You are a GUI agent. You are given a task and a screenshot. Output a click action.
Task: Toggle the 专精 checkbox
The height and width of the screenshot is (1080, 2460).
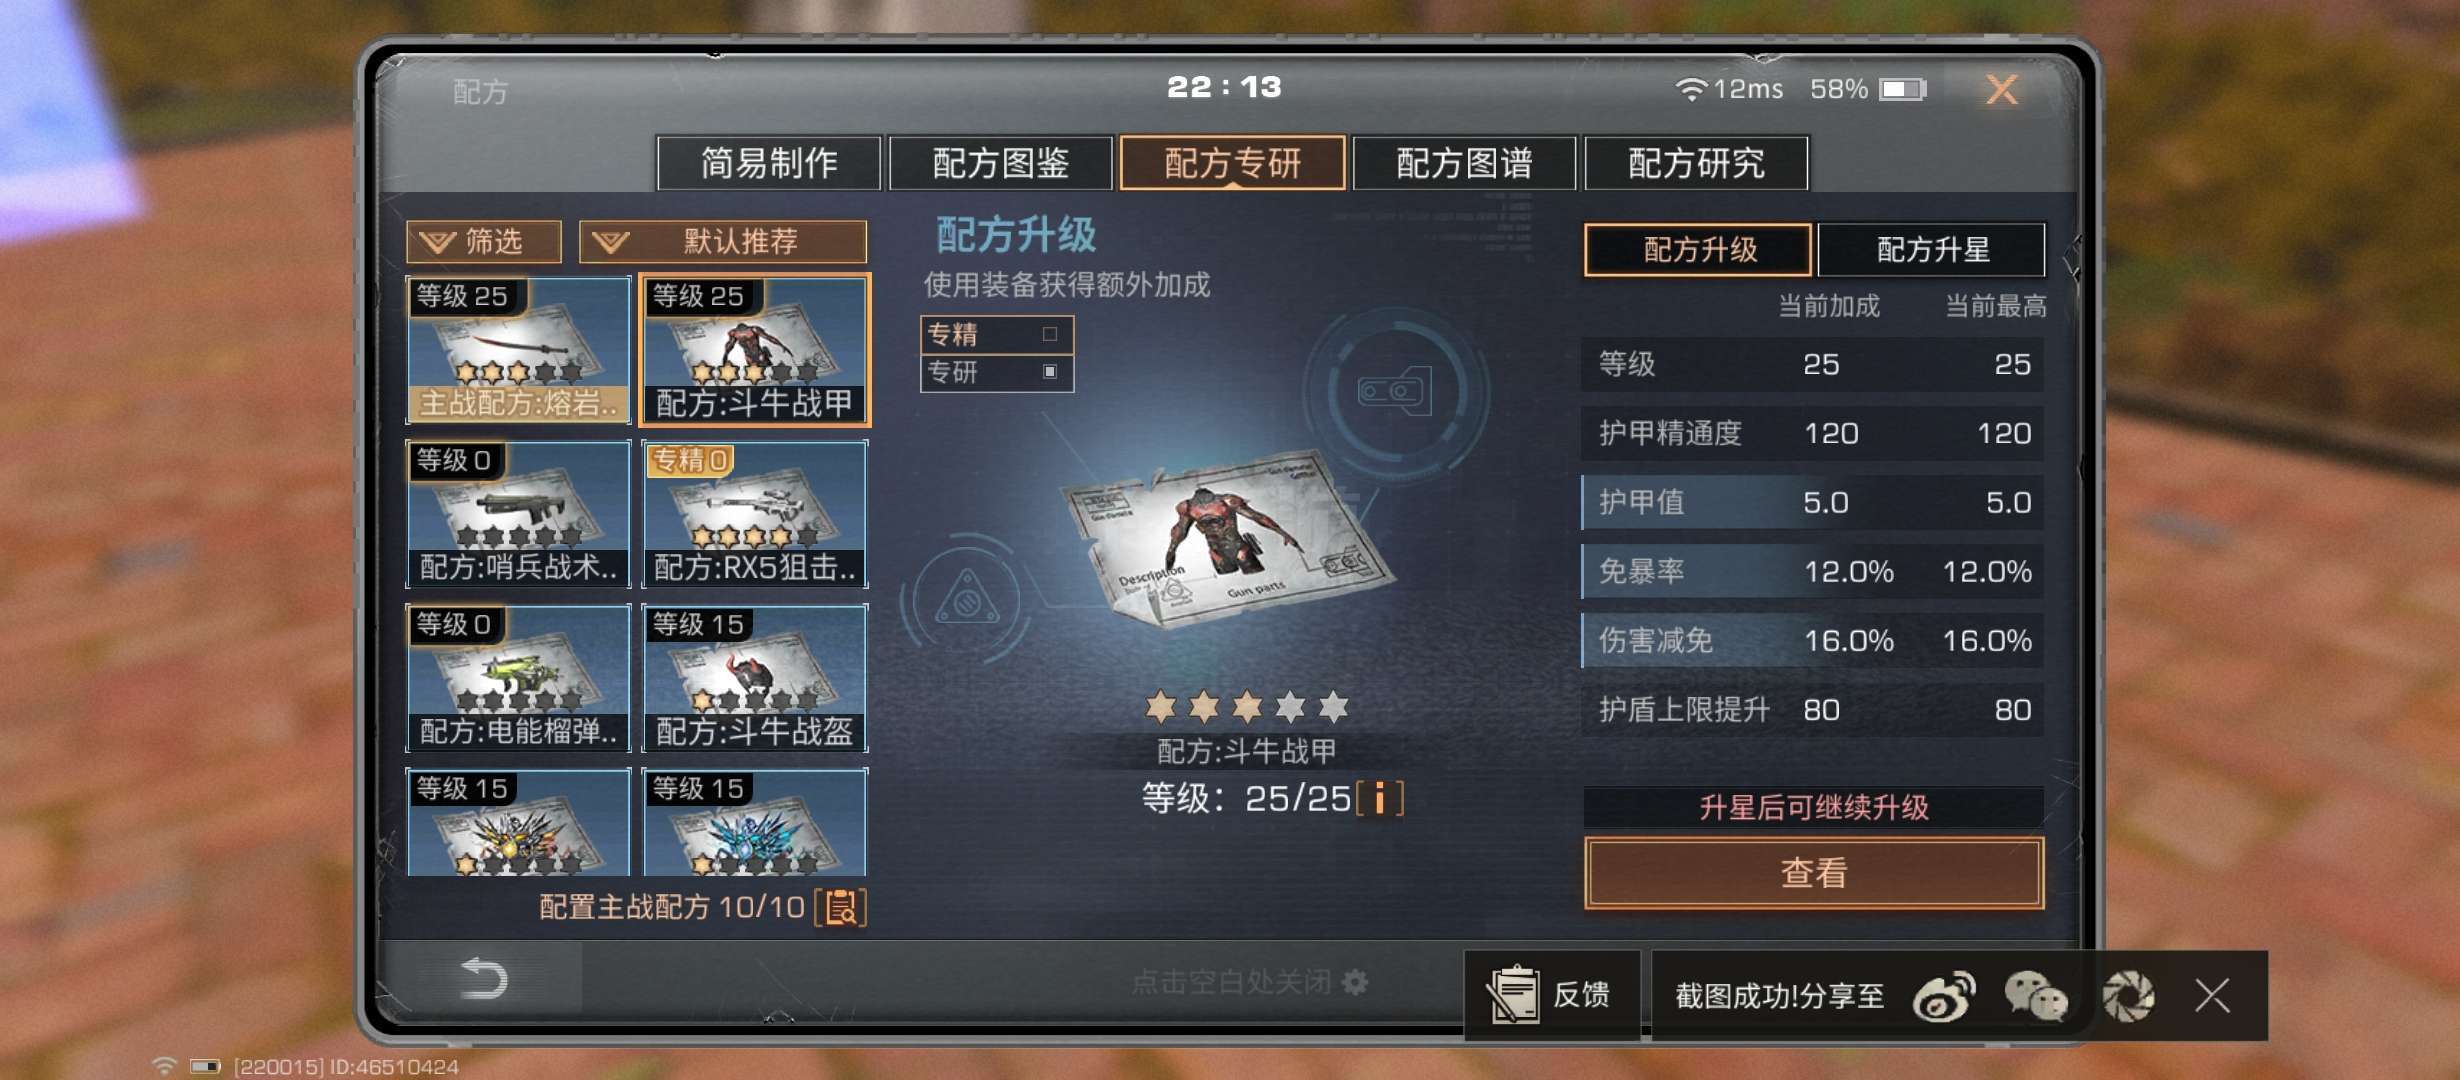[x=1050, y=334]
